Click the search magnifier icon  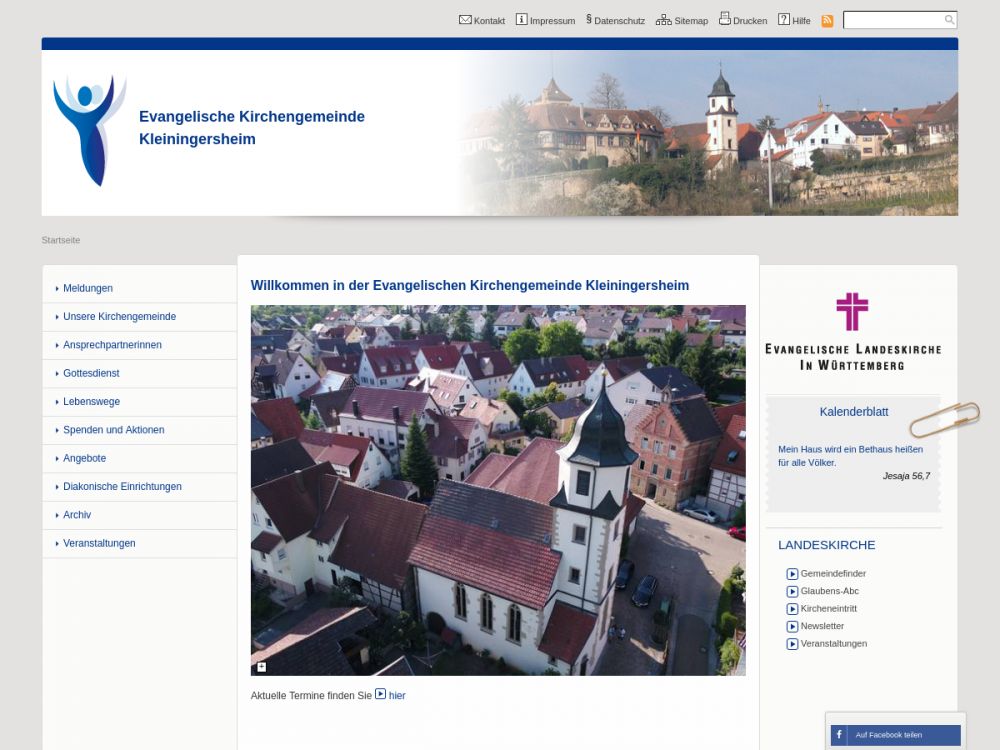click(949, 20)
